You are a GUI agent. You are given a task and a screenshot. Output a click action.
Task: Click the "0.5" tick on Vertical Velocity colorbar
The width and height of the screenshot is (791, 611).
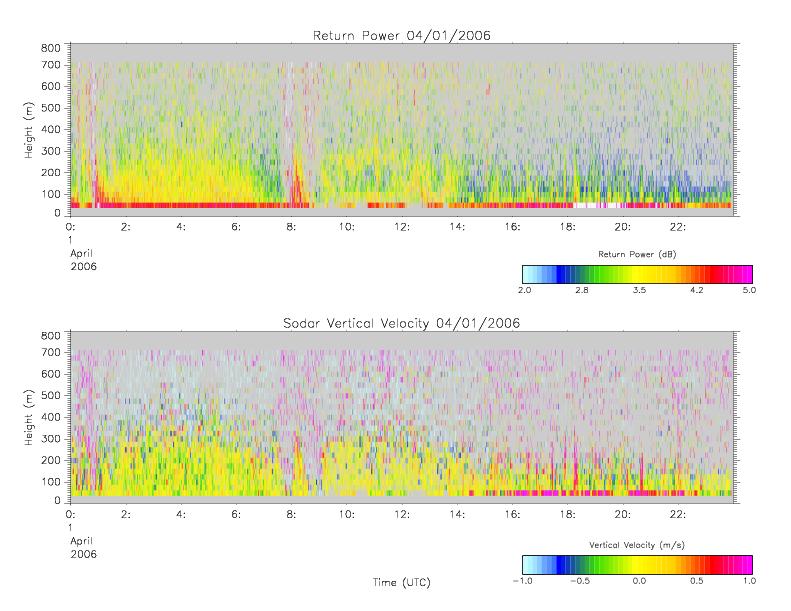pos(697,581)
